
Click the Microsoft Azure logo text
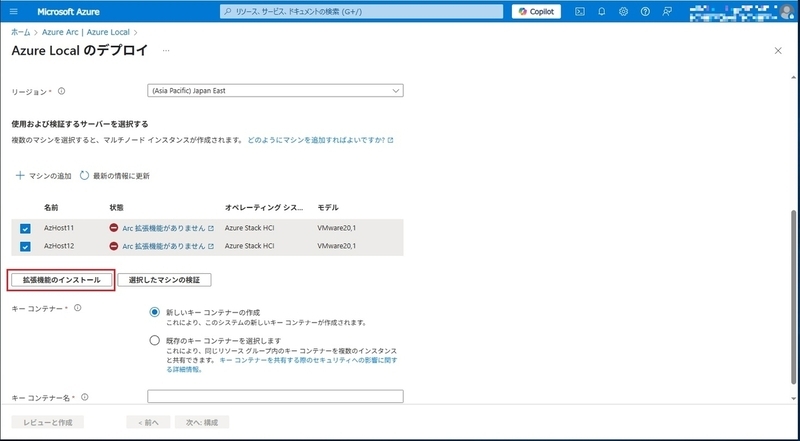68,11
